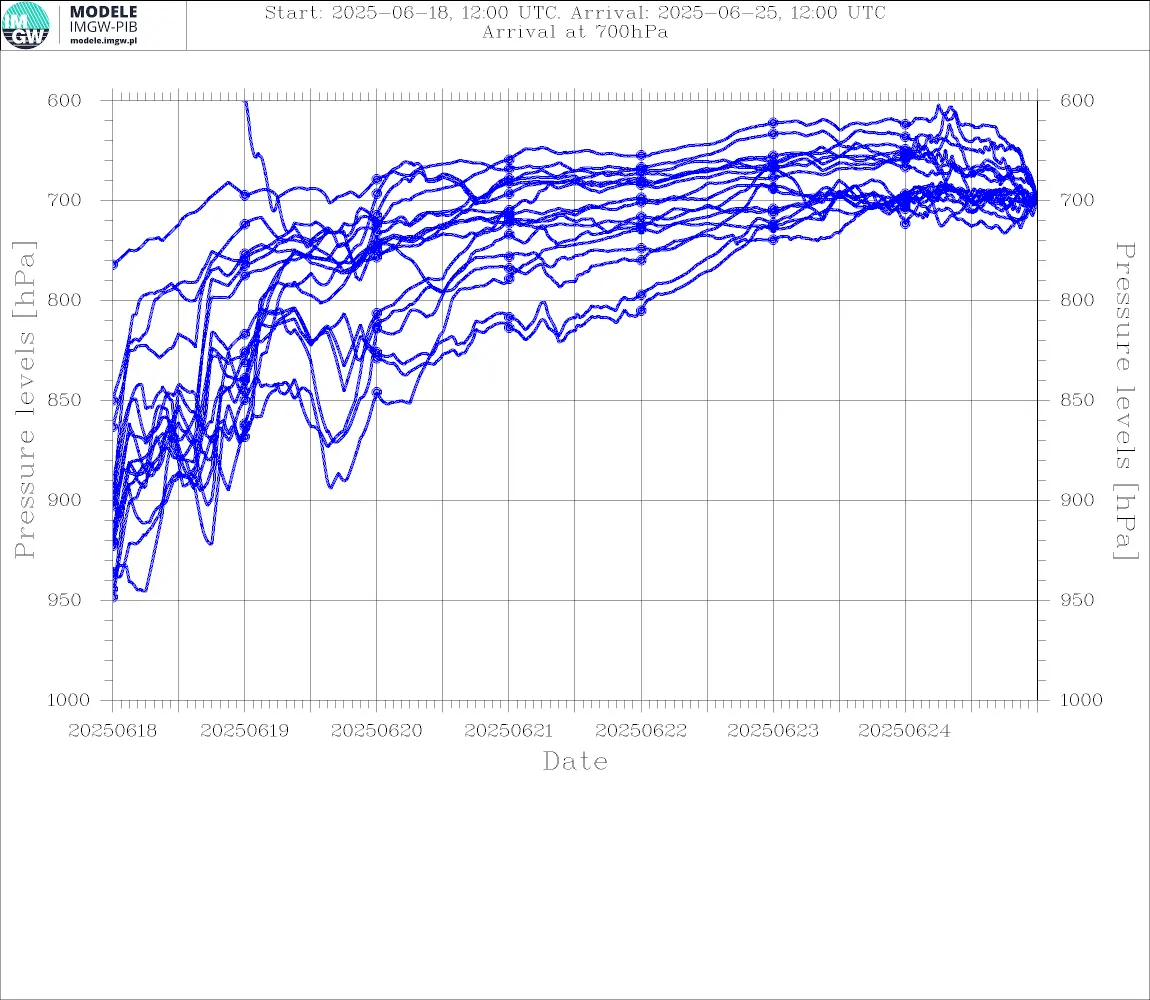The image size is (1150, 1000).
Task: Click the right axis 700 label
Action: [x=1077, y=200]
